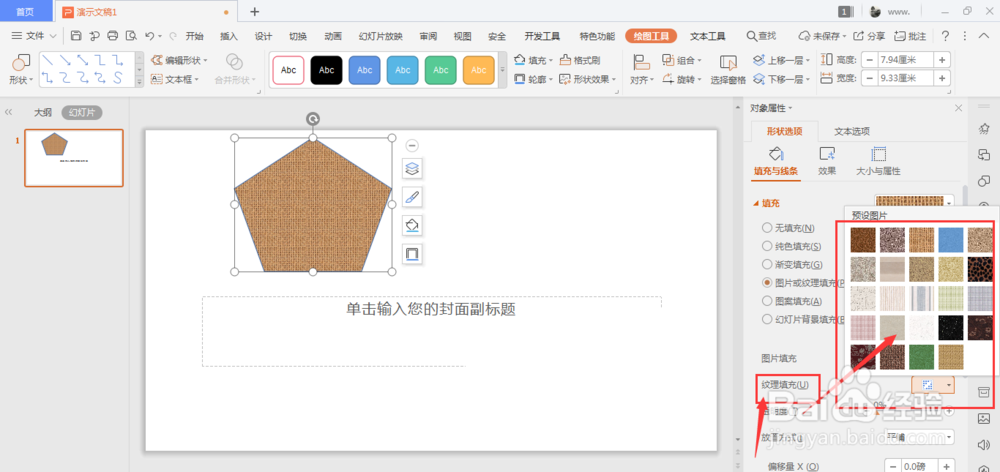The height and width of the screenshot is (472, 1000).
Task: Open the 轮廓 outline dropdown
Action: coord(534,79)
